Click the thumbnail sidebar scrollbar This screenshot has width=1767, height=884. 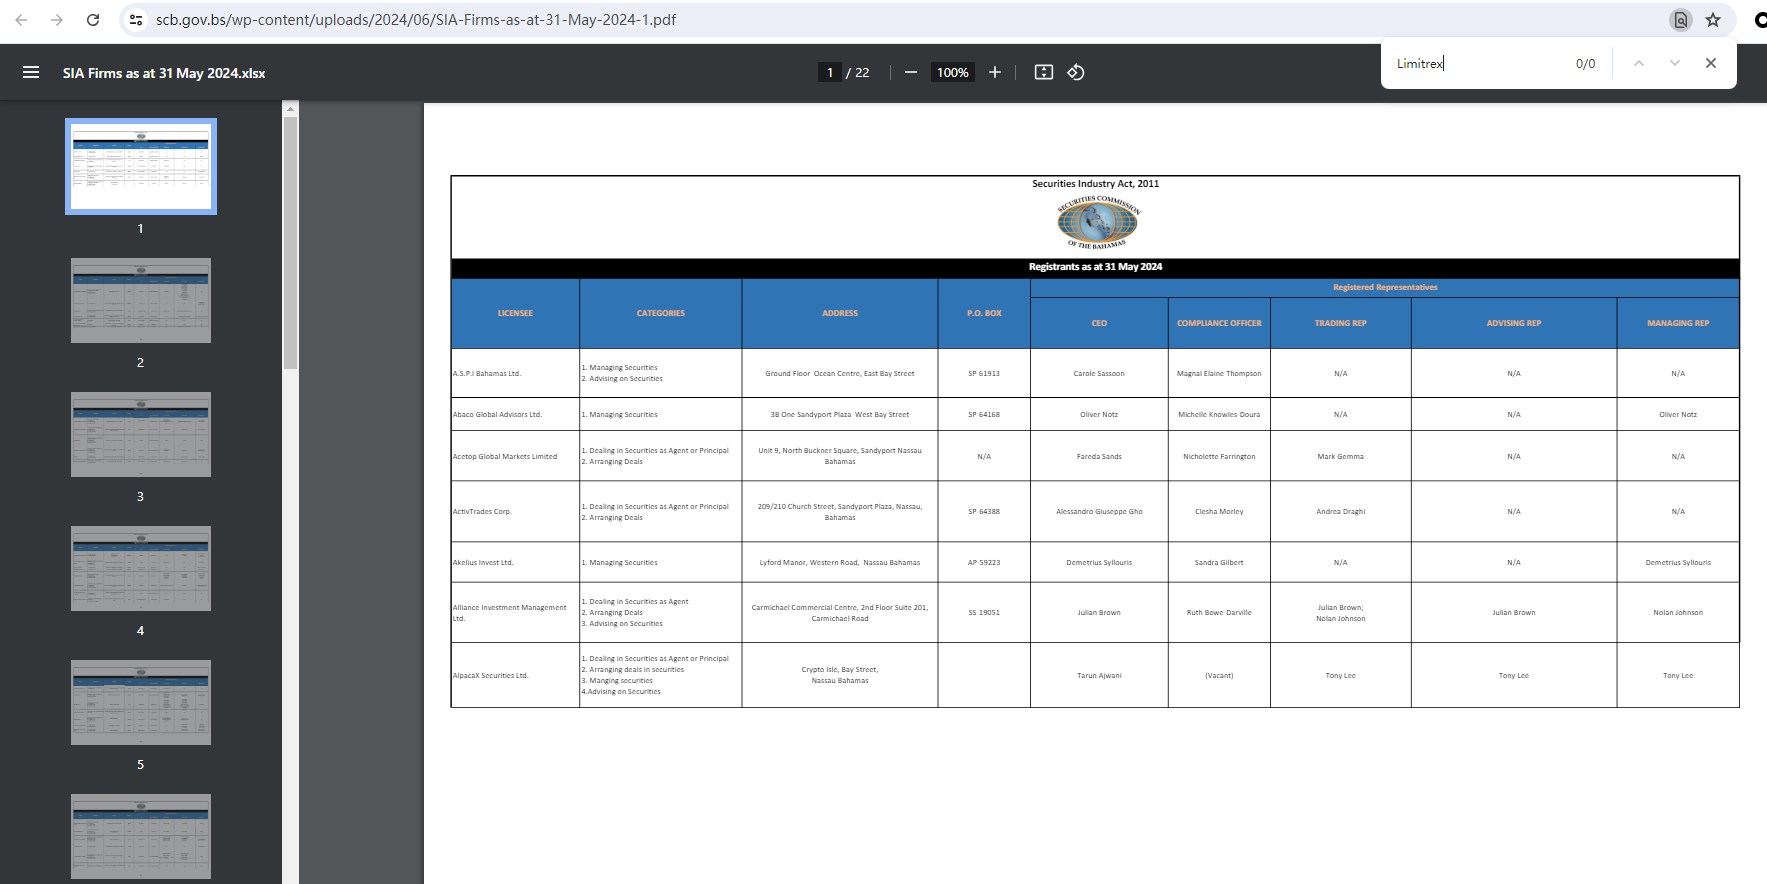(290, 240)
